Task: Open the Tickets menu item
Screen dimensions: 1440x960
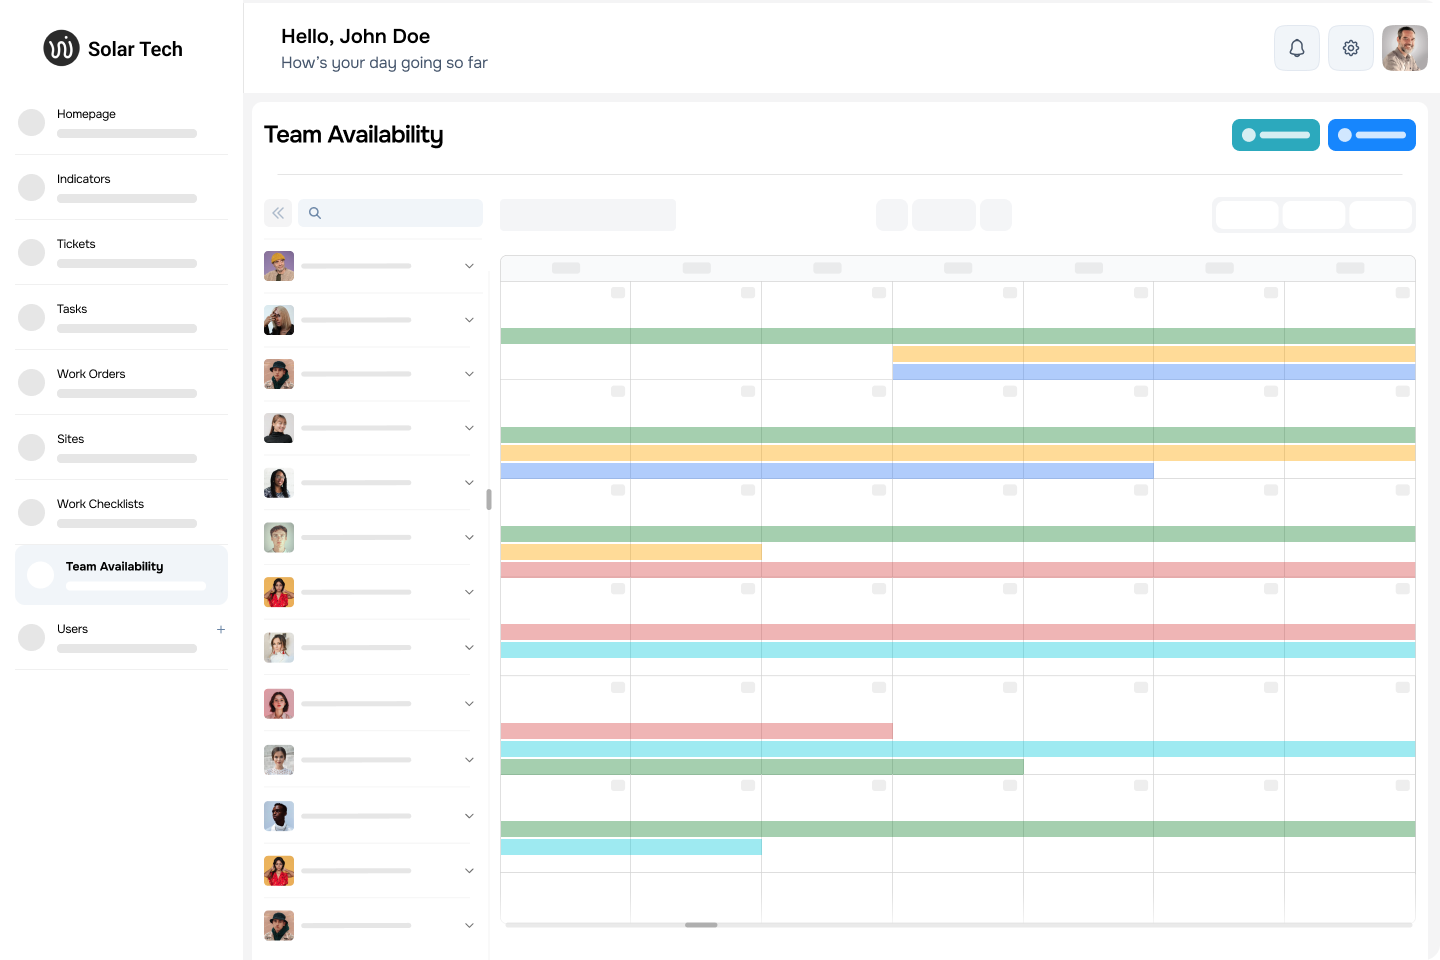Action: click(76, 244)
